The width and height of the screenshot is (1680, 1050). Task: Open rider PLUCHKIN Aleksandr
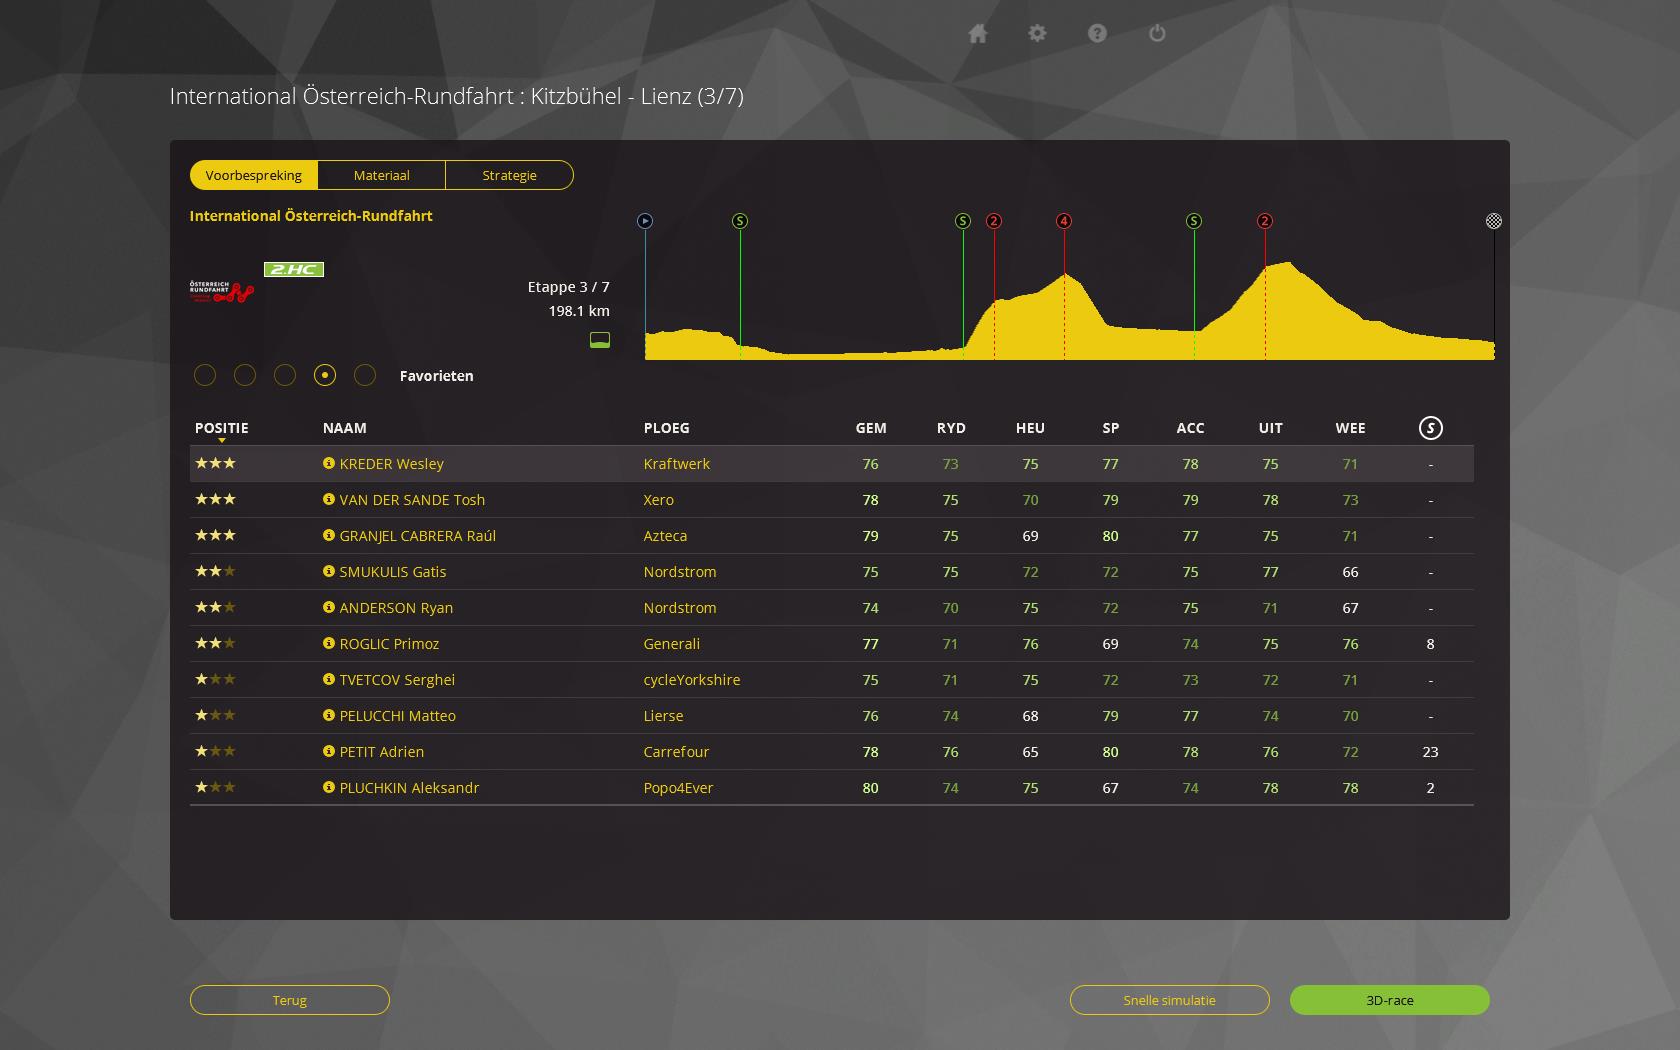pyautogui.click(x=409, y=788)
